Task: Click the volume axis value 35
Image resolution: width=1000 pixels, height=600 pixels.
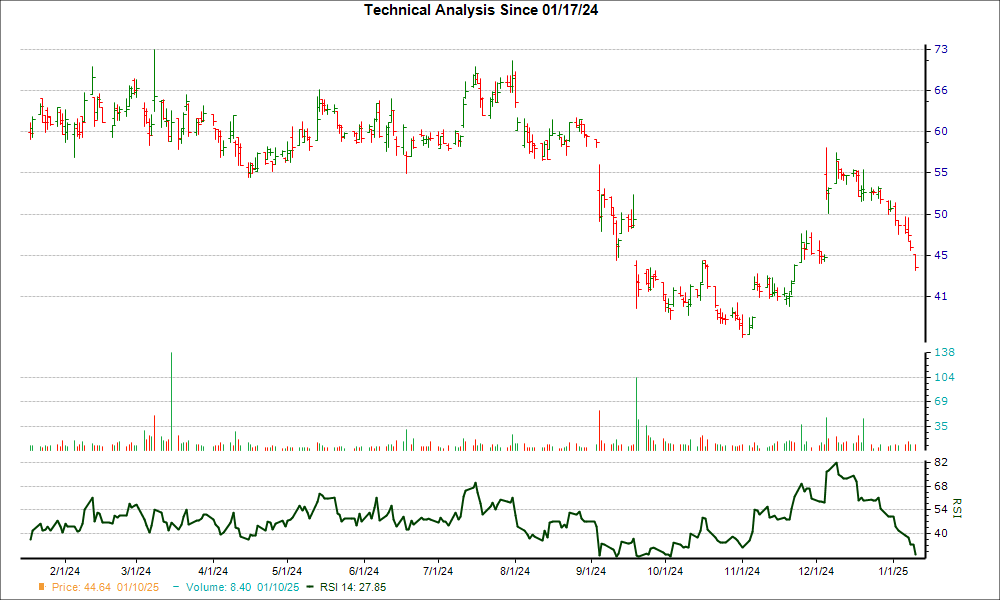Action: (941, 426)
